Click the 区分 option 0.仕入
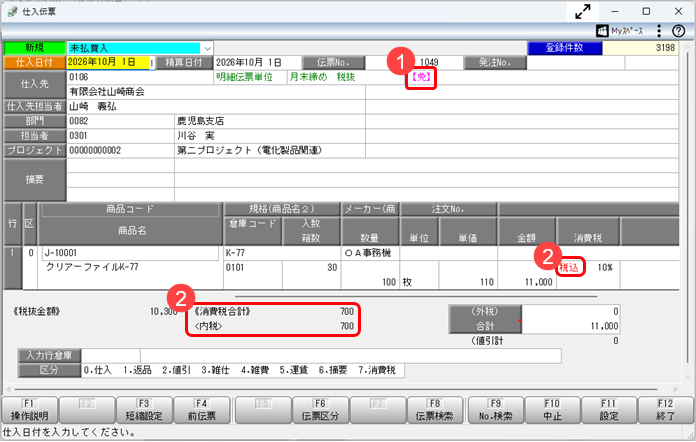Screen dimensions: 696x442 coord(98,370)
